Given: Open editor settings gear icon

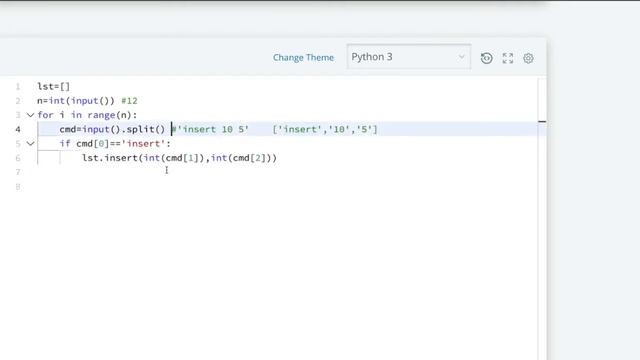Looking at the screenshot, I should [528, 58].
